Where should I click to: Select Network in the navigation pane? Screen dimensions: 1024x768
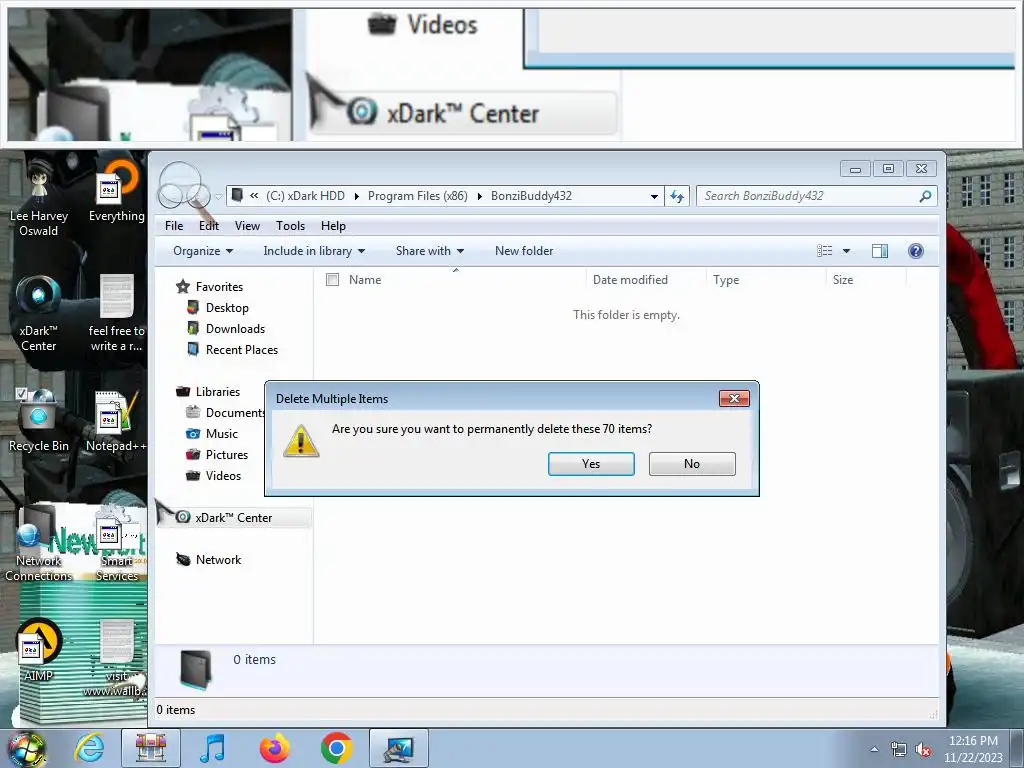(x=218, y=560)
